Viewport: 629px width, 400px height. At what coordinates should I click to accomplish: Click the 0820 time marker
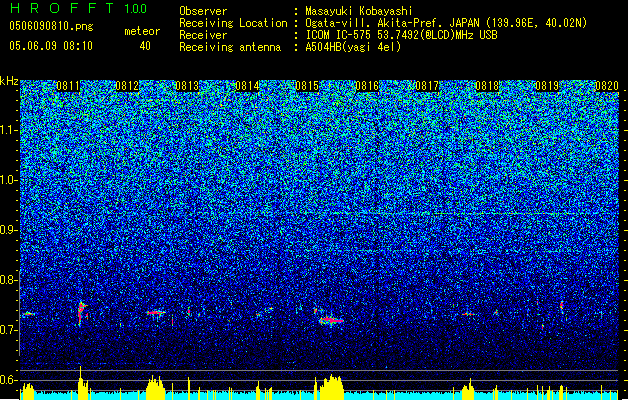pyautogui.click(x=607, y=86)
